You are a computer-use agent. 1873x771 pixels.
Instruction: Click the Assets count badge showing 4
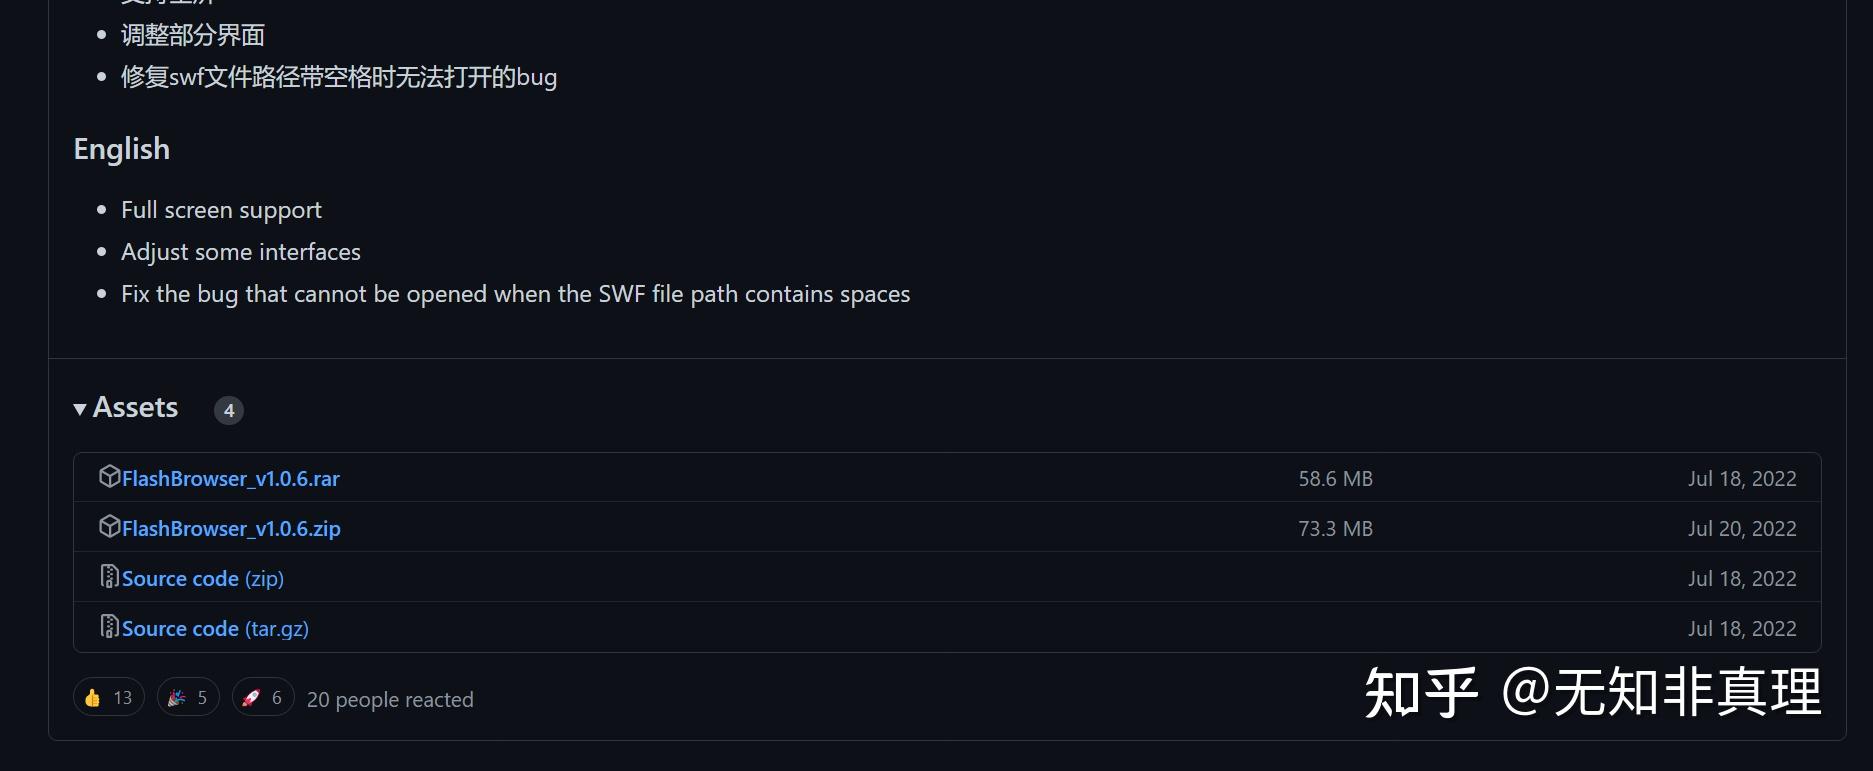coord(229,410)
